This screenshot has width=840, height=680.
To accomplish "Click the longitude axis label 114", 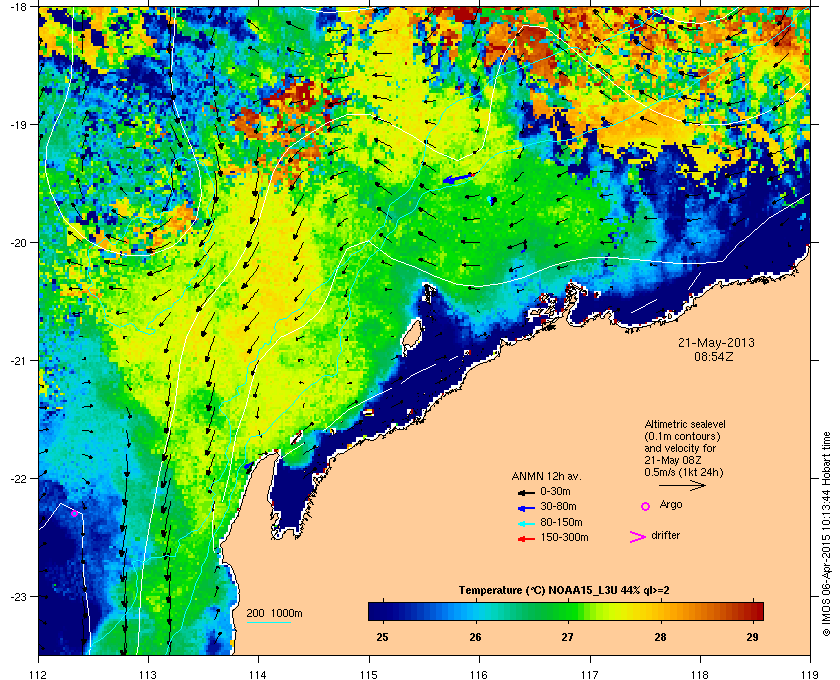I will [x=258, y=674].
